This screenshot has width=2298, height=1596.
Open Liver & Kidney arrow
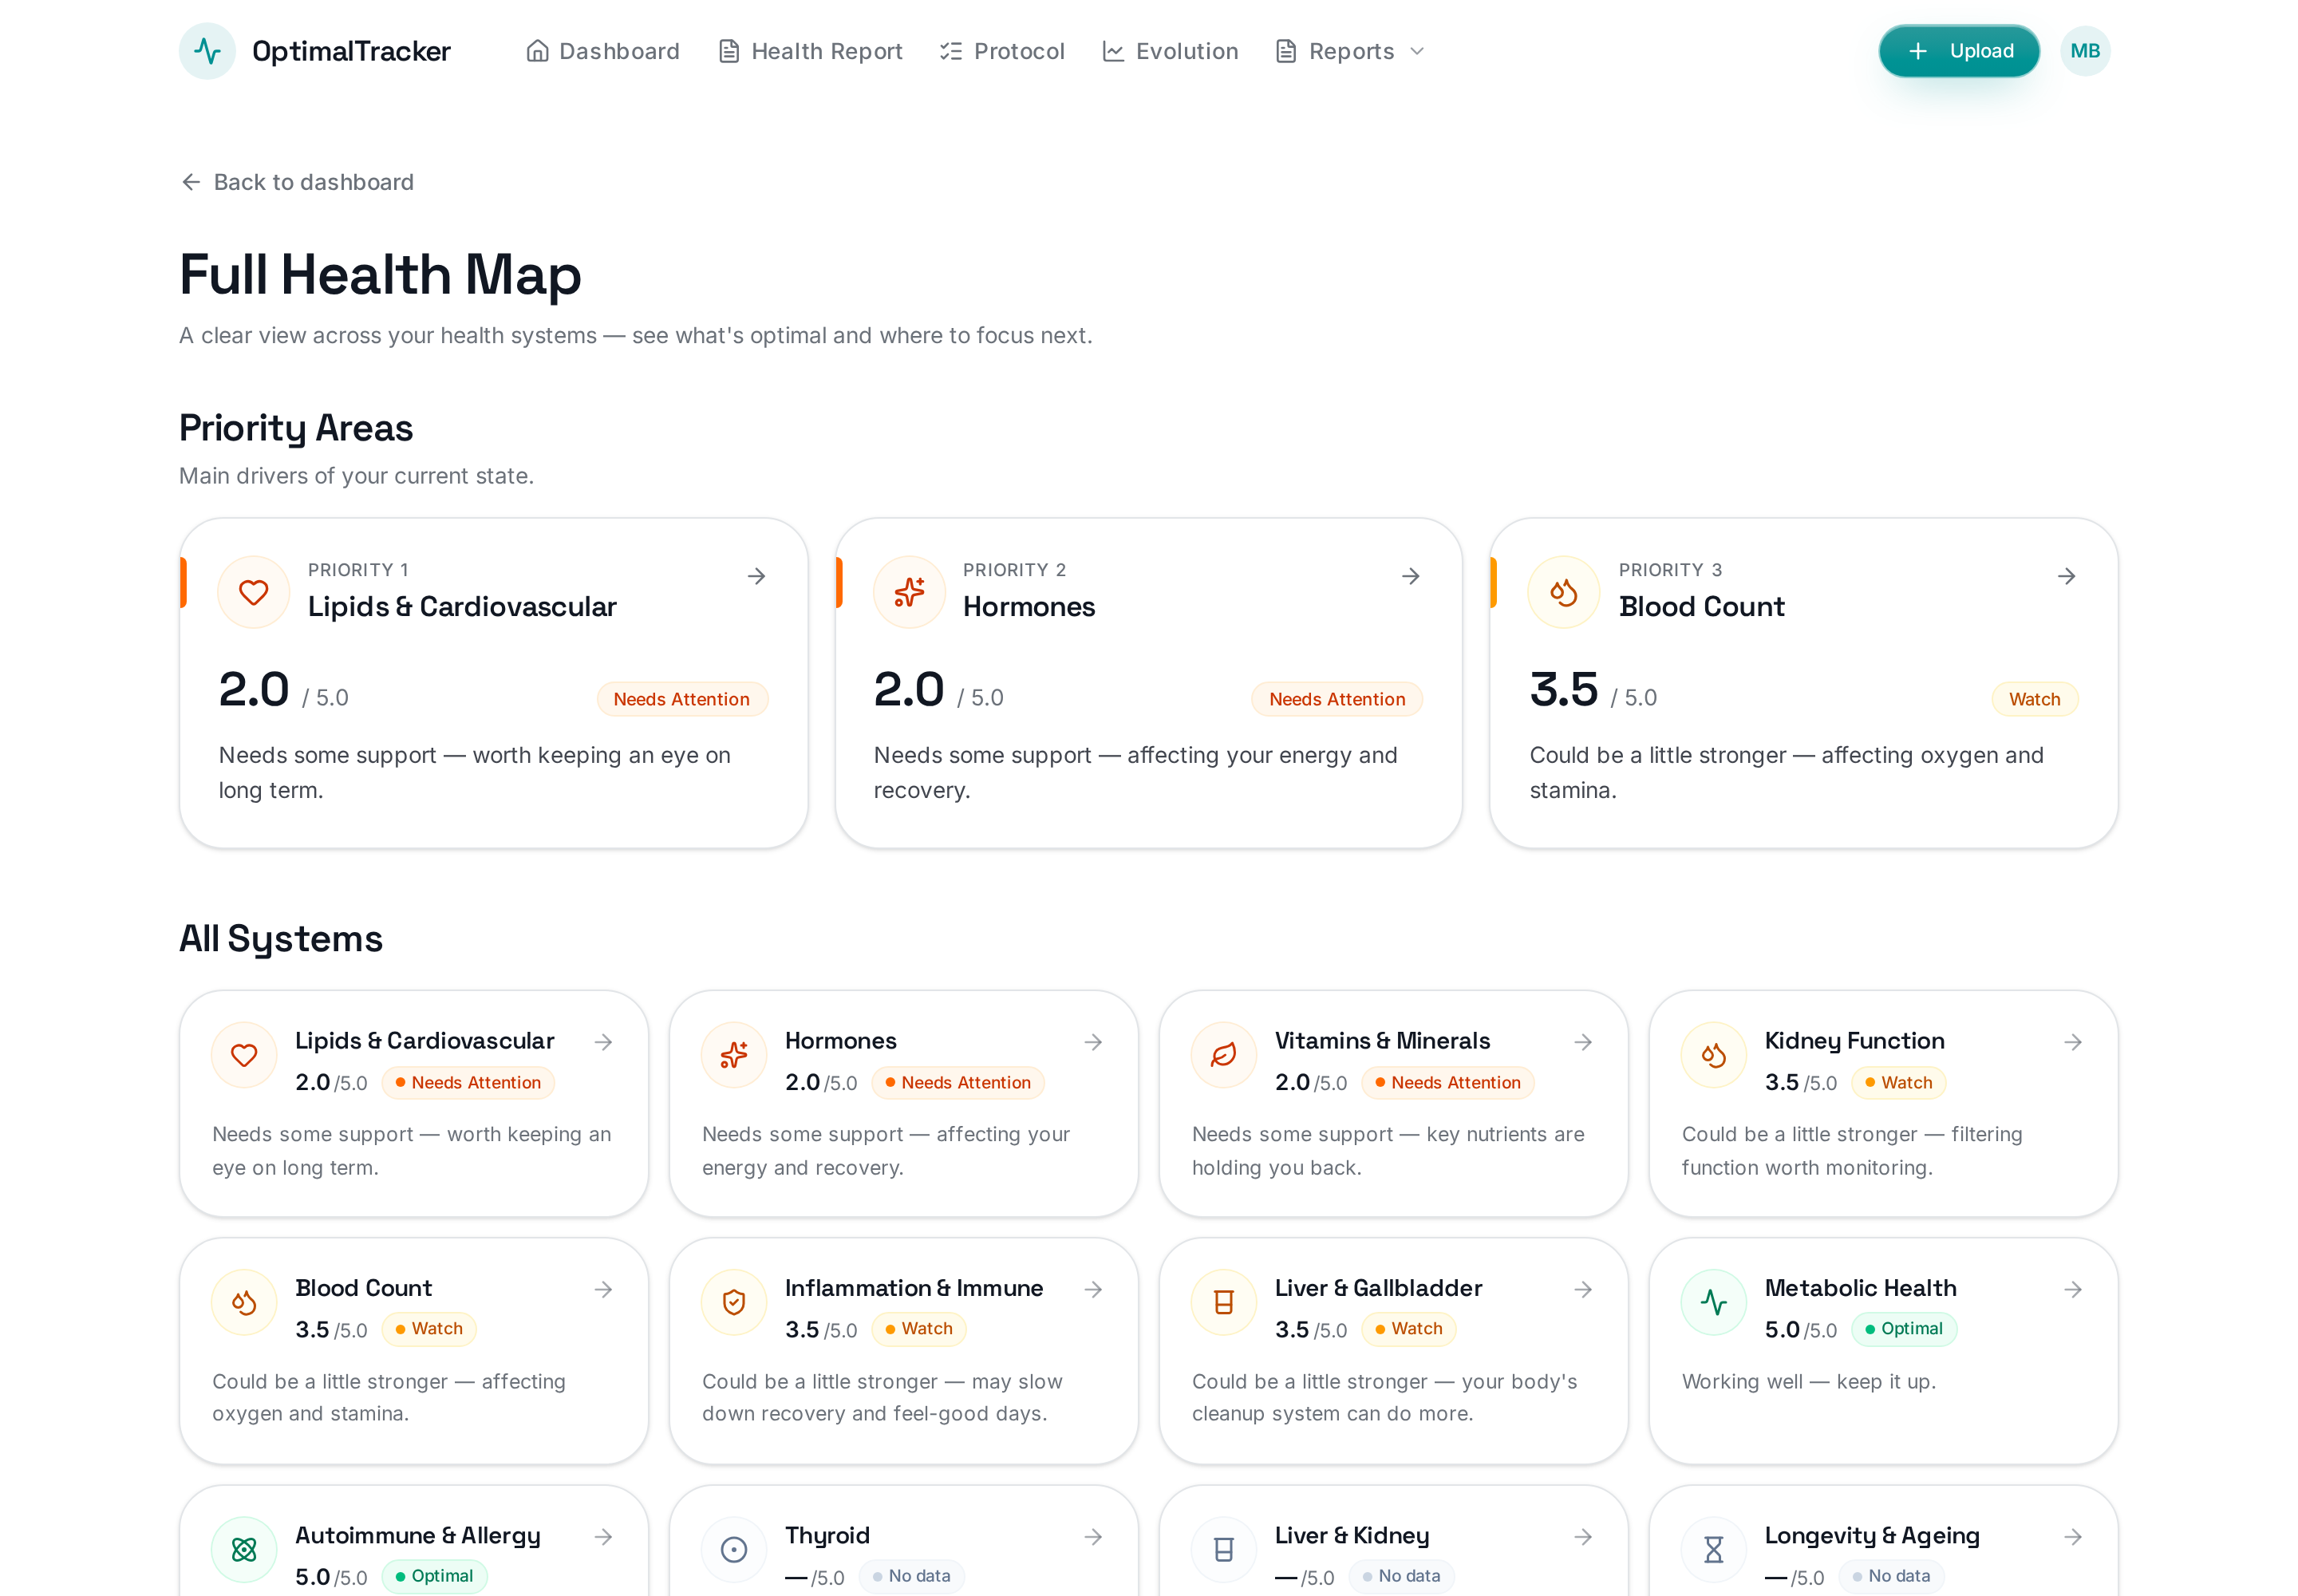[1582, 1536]
